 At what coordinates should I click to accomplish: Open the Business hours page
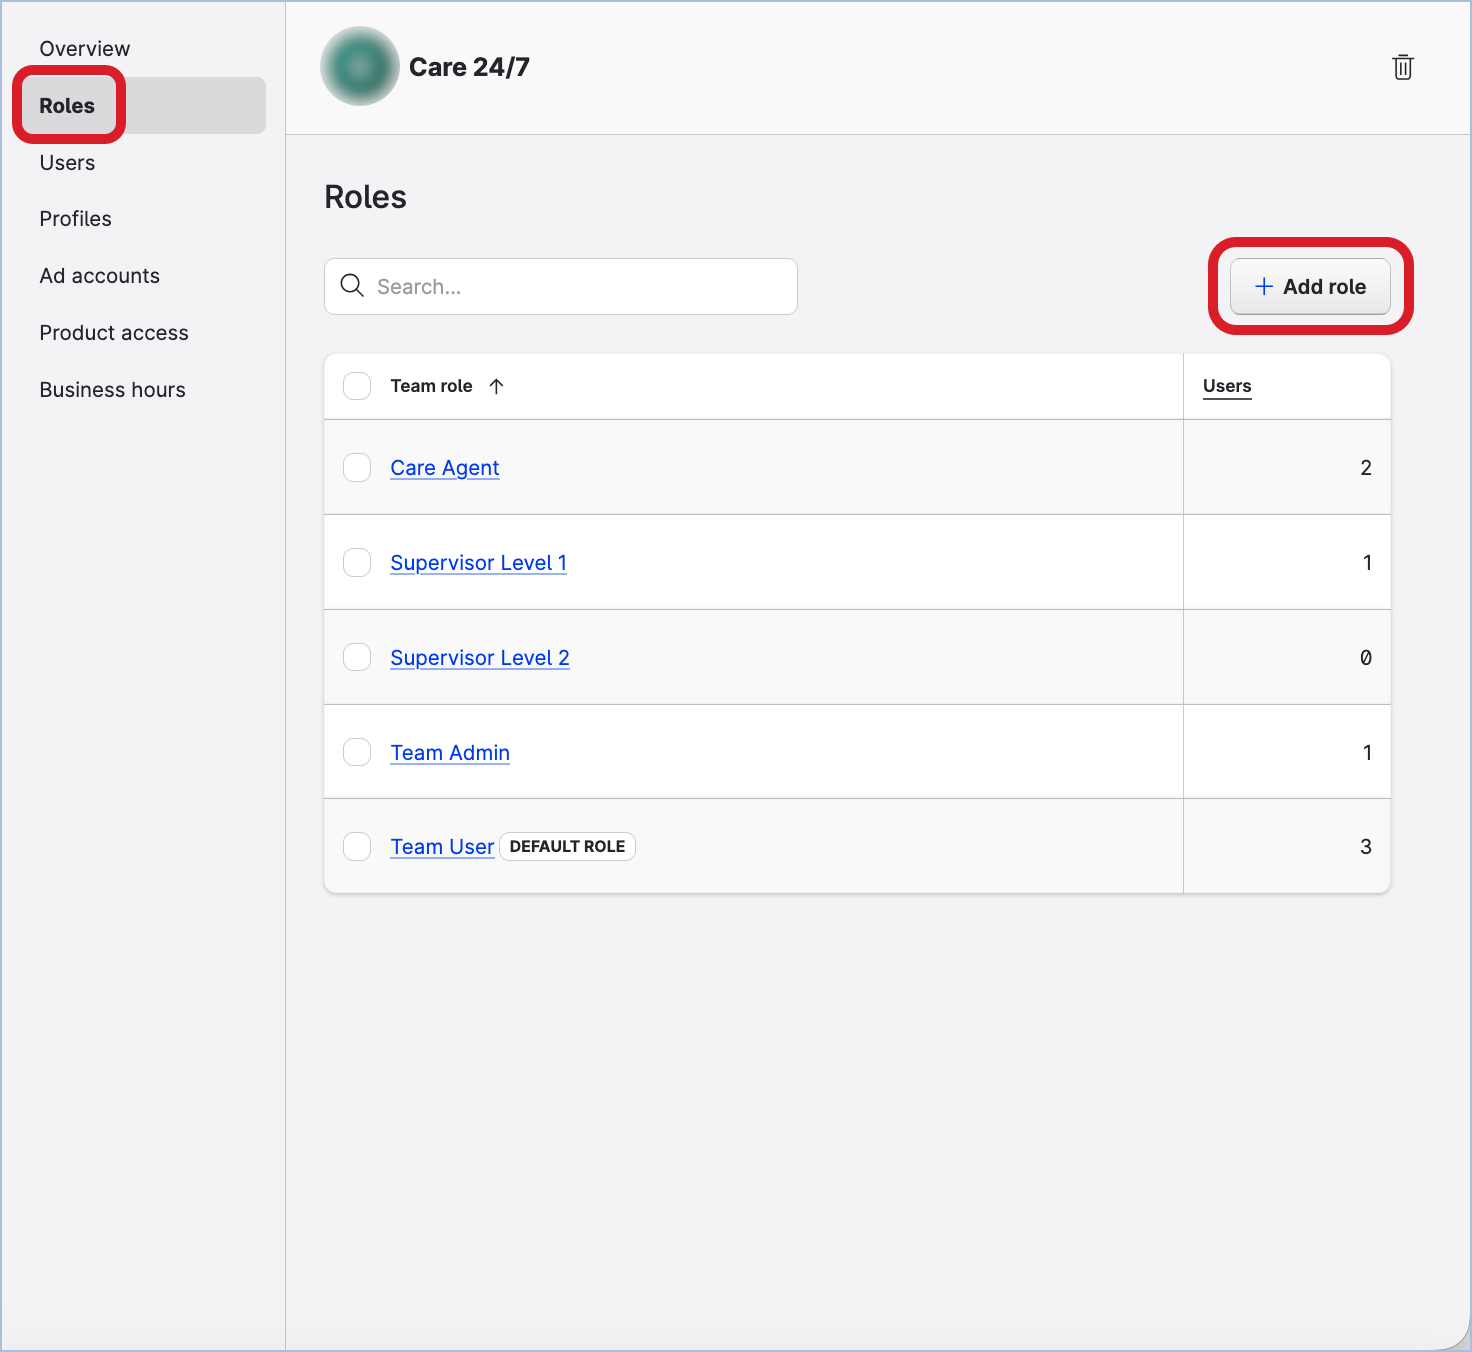point(112,390)
